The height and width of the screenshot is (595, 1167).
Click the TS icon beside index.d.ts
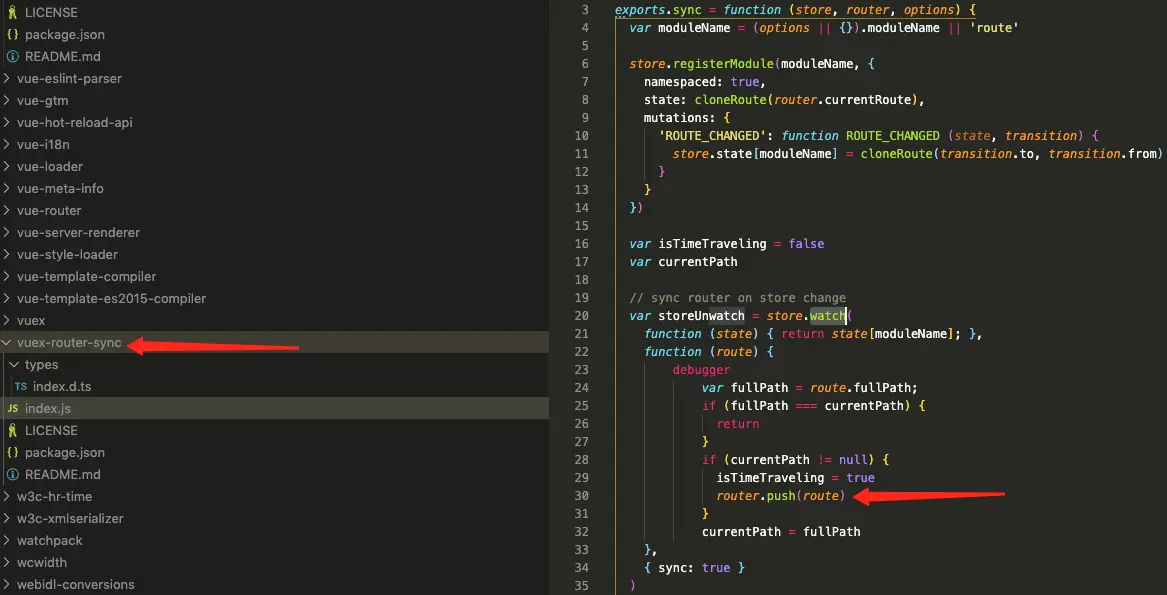21,387
